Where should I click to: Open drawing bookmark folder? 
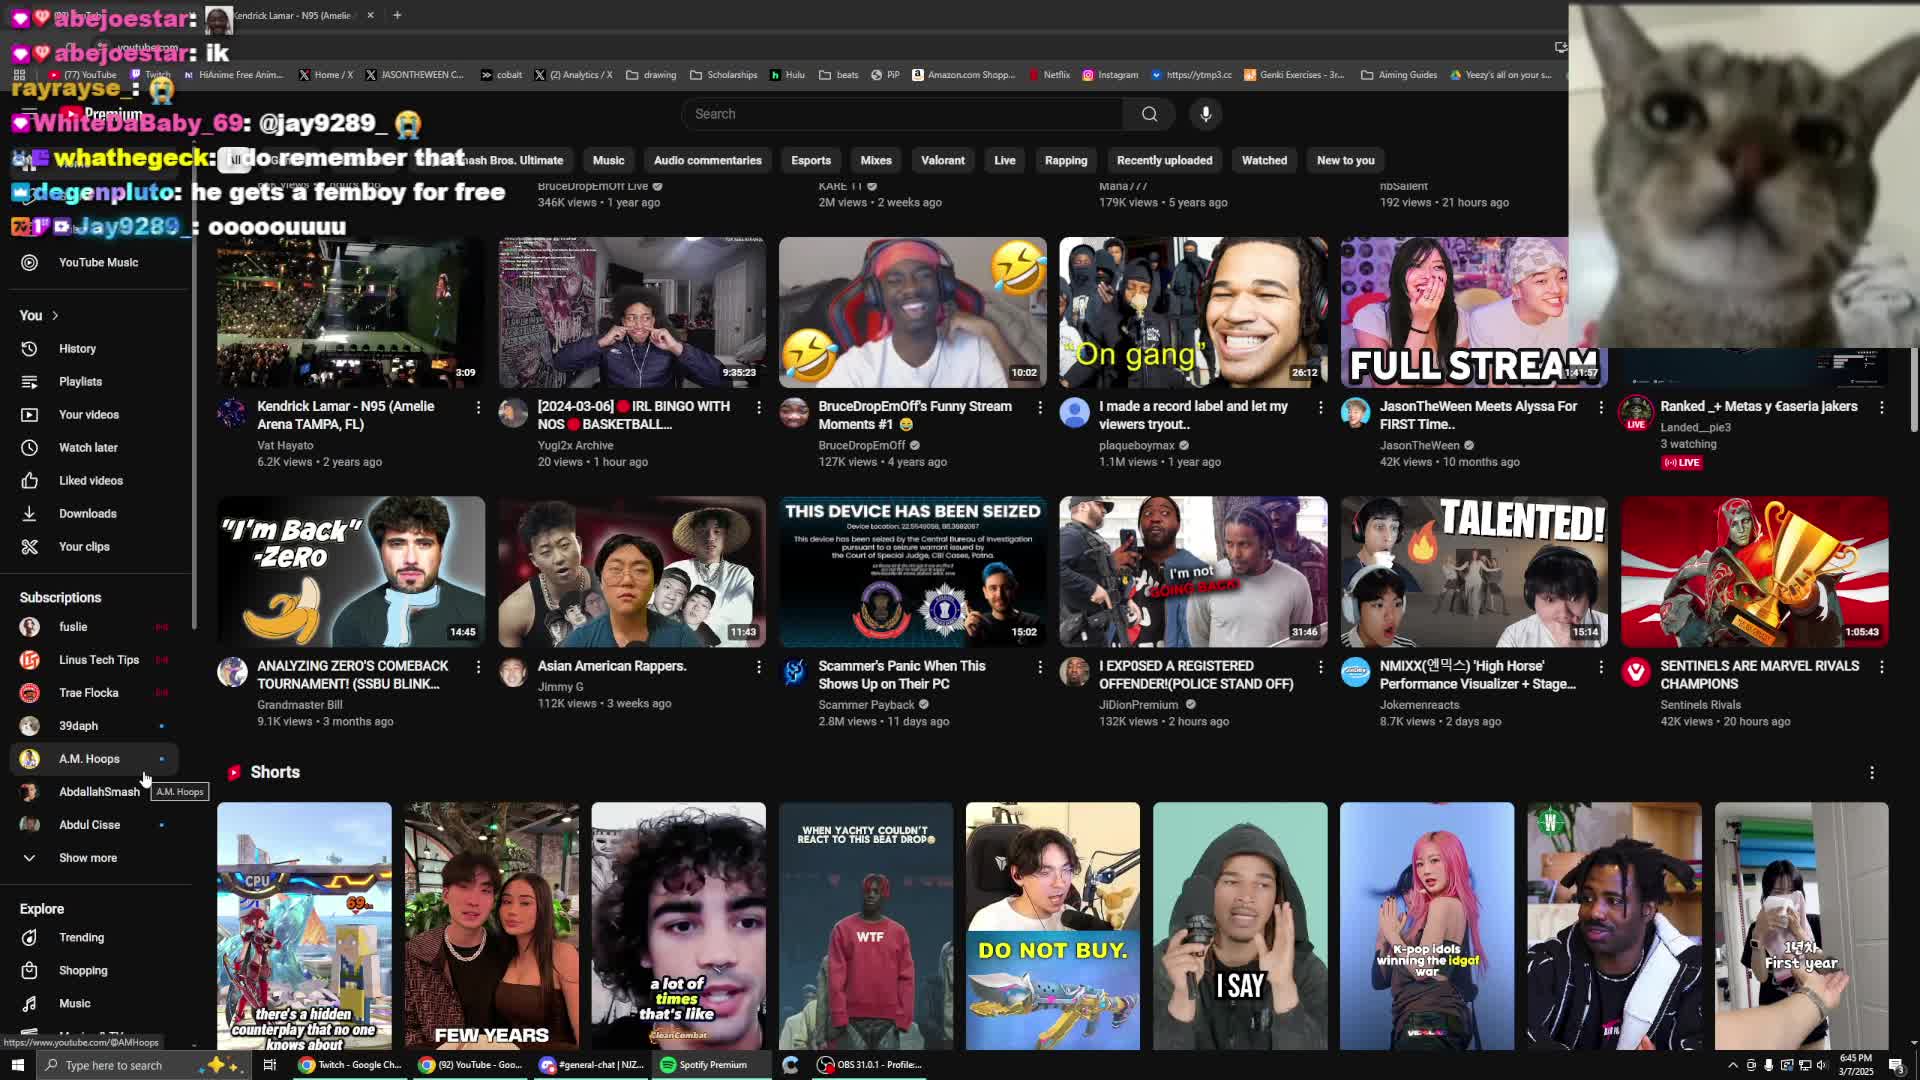tap(651, 75)
